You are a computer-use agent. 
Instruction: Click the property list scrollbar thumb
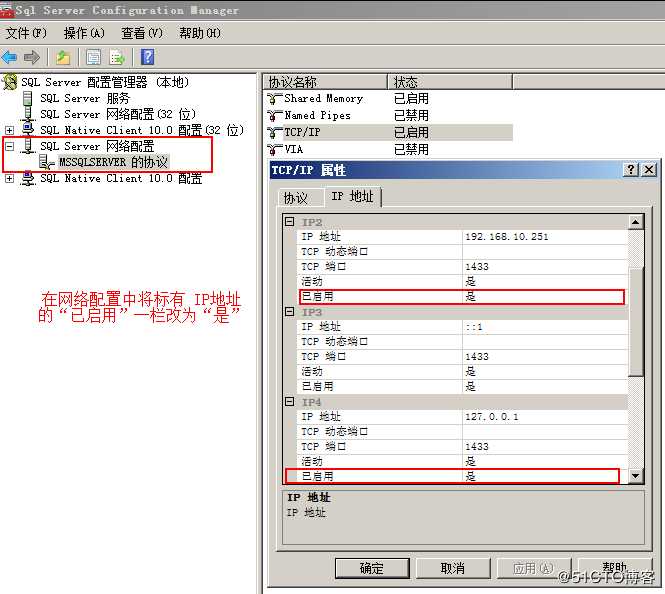click(635, 321)
